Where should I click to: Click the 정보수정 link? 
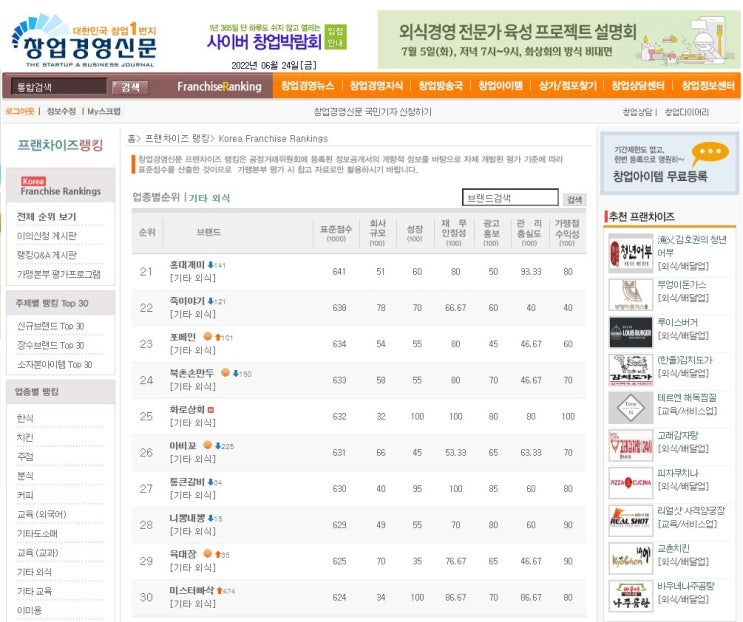(61, 111)
